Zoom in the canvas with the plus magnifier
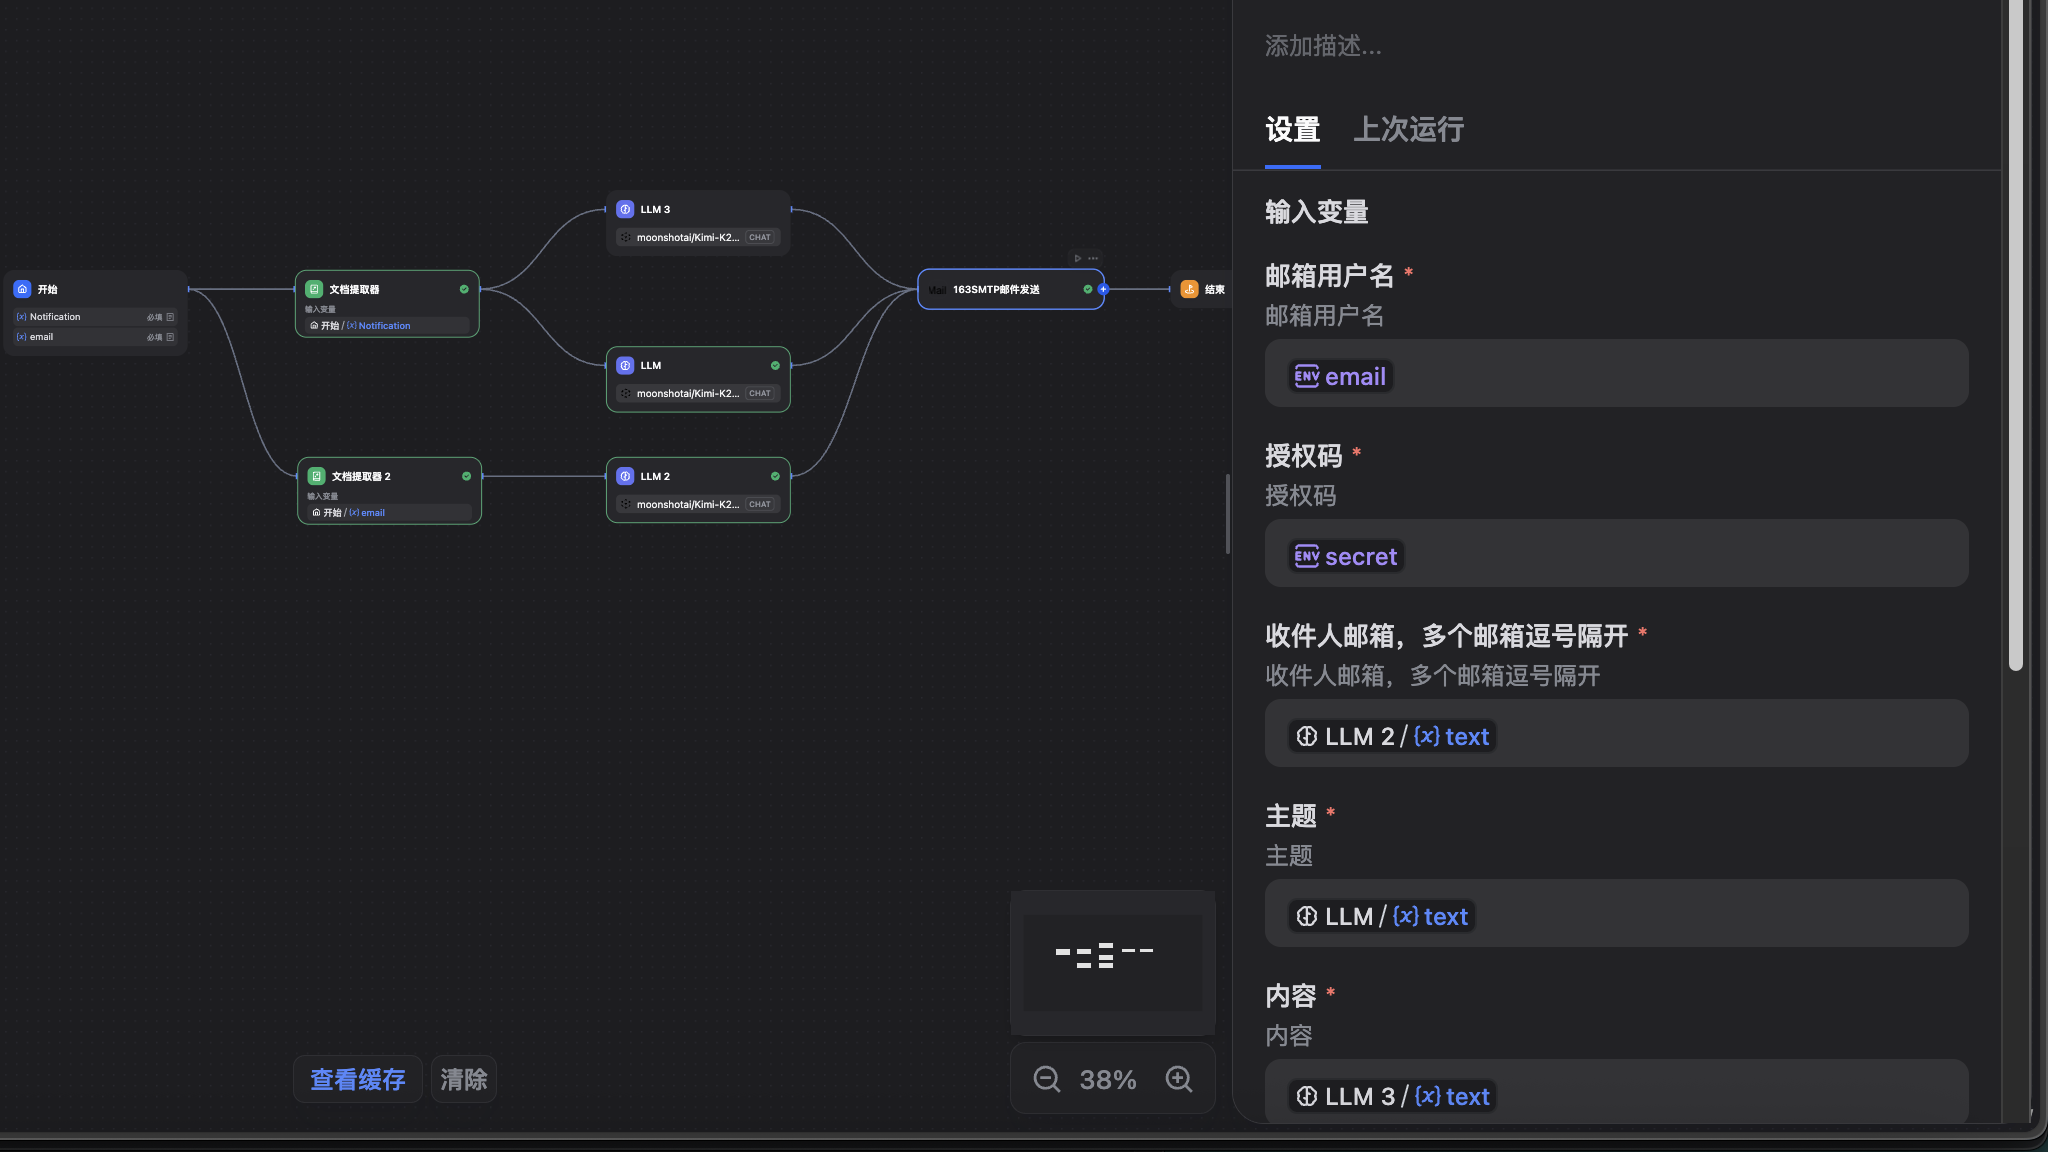 click(x=1179, y=1079)
